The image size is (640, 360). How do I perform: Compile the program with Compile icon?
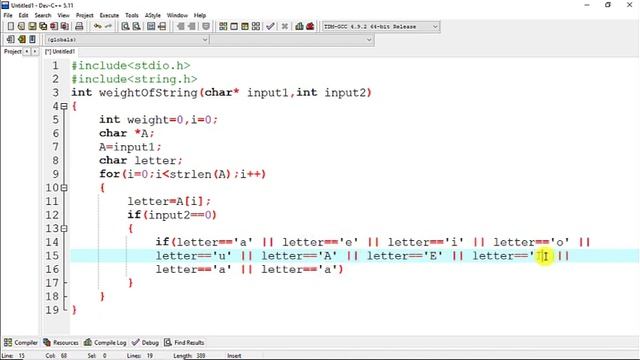pyautogui.click(x=223, y=27)
